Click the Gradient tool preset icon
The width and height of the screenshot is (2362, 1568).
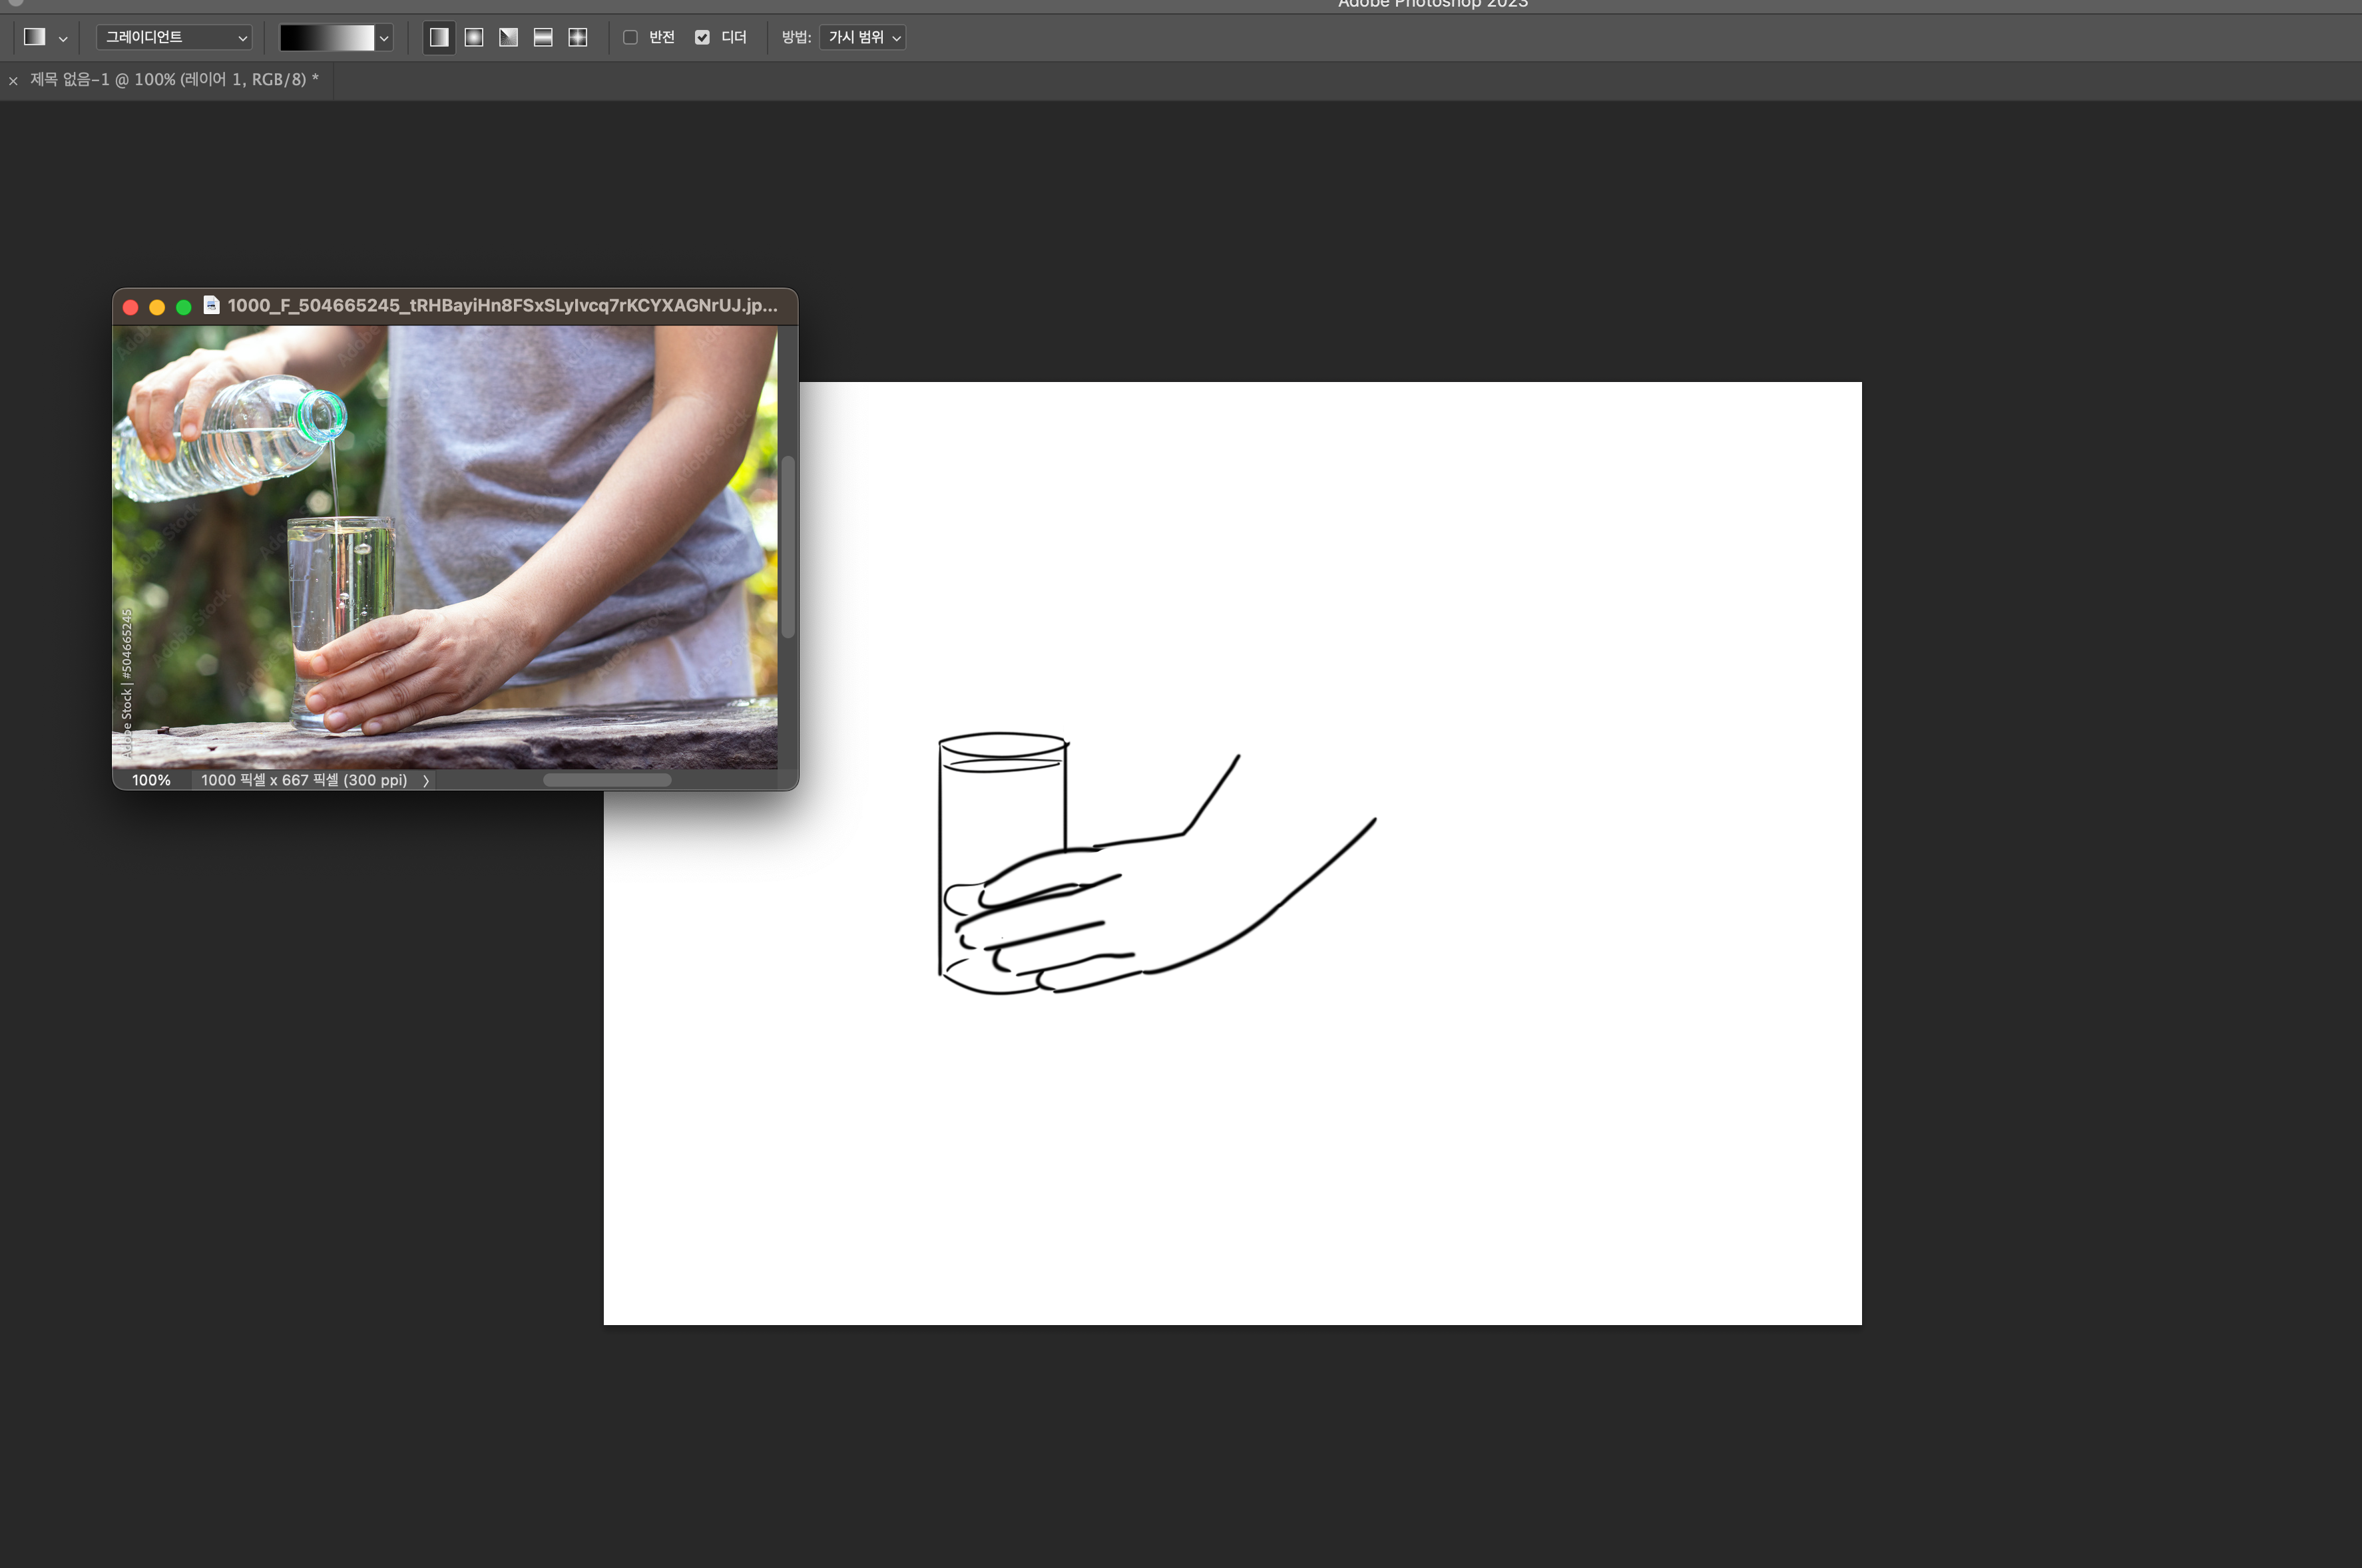point(35,37)
